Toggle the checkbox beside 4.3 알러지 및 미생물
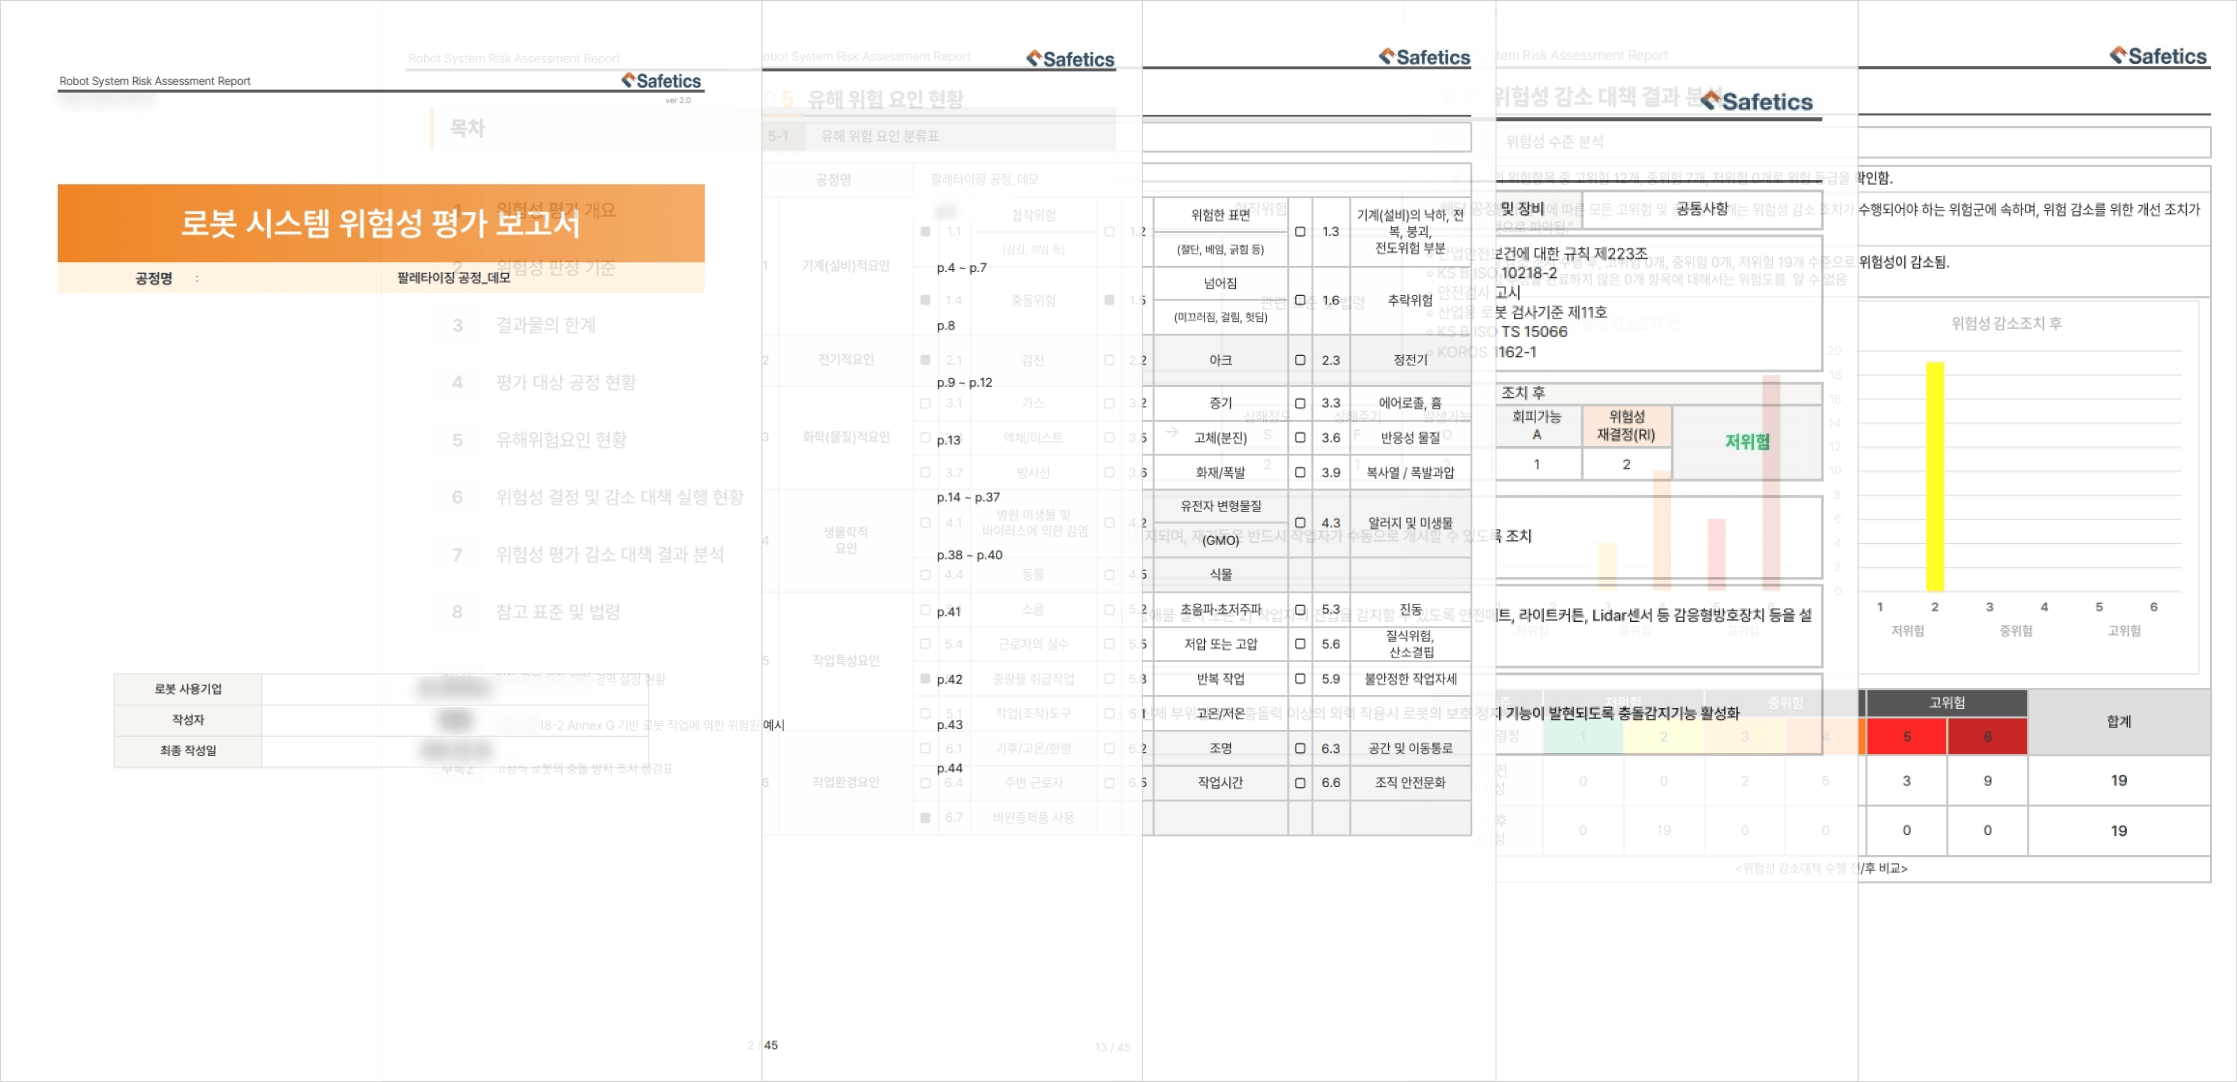2237x1082 pixels. (x=1300, y=523)
